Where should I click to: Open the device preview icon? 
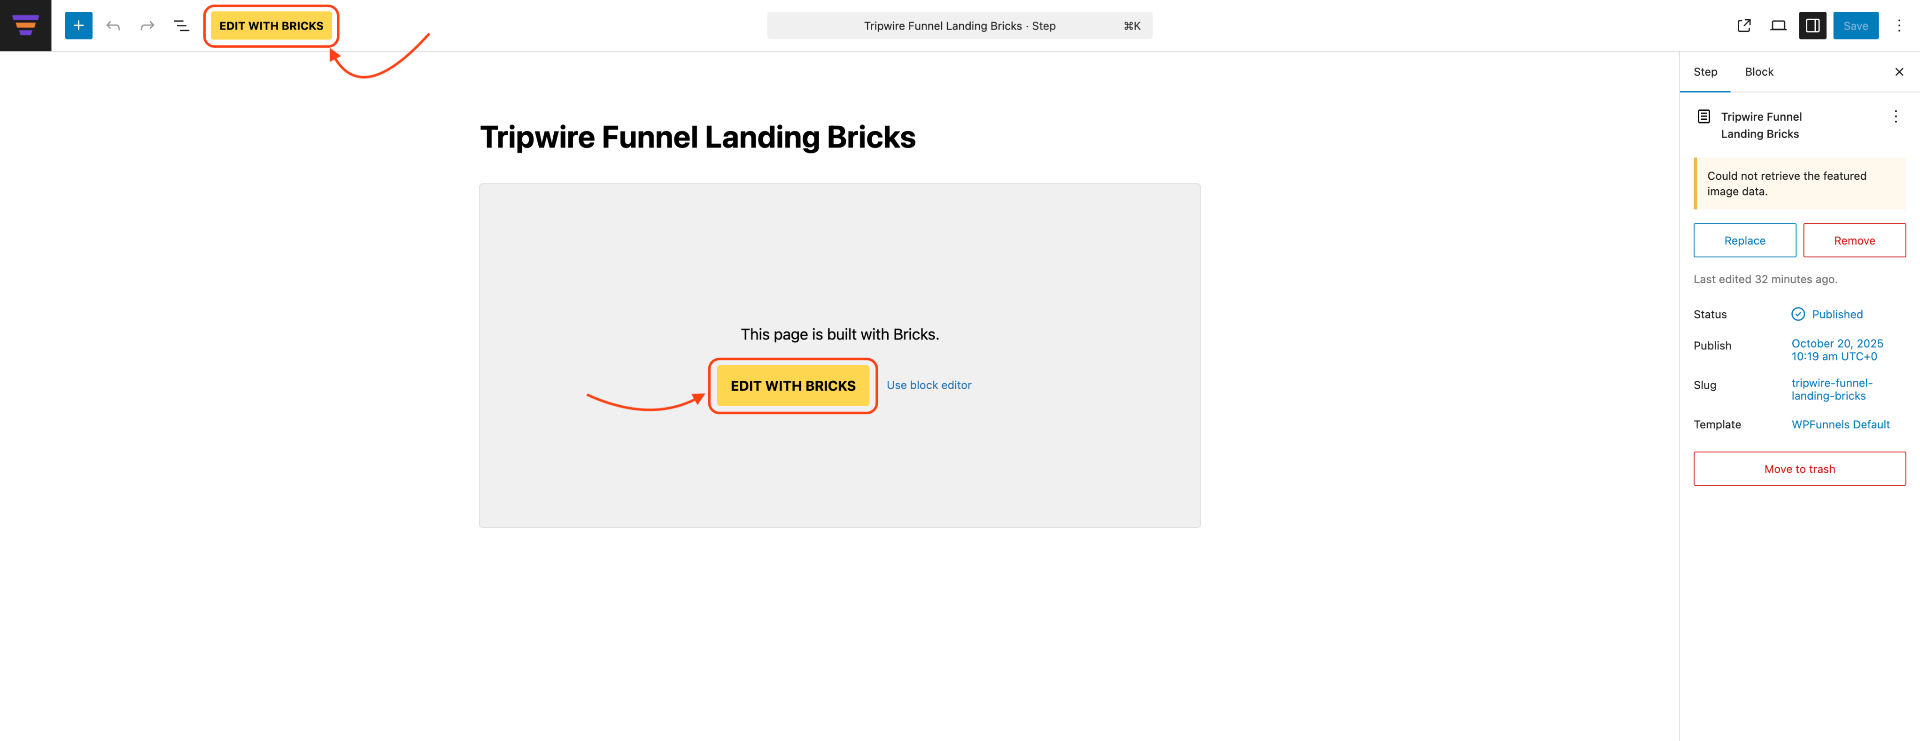(1778, 26)
